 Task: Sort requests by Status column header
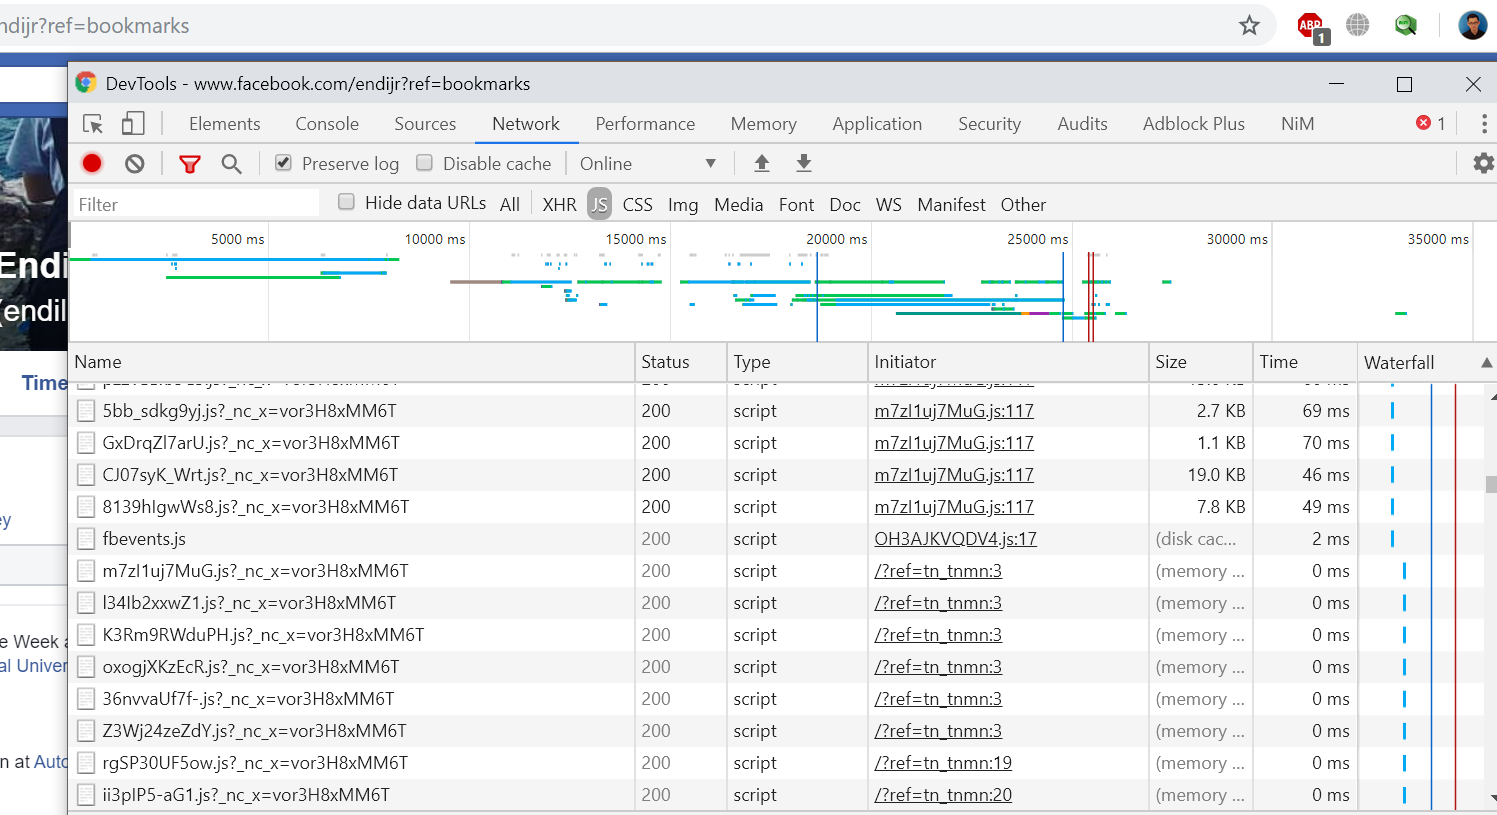click(x=681, y=362)
